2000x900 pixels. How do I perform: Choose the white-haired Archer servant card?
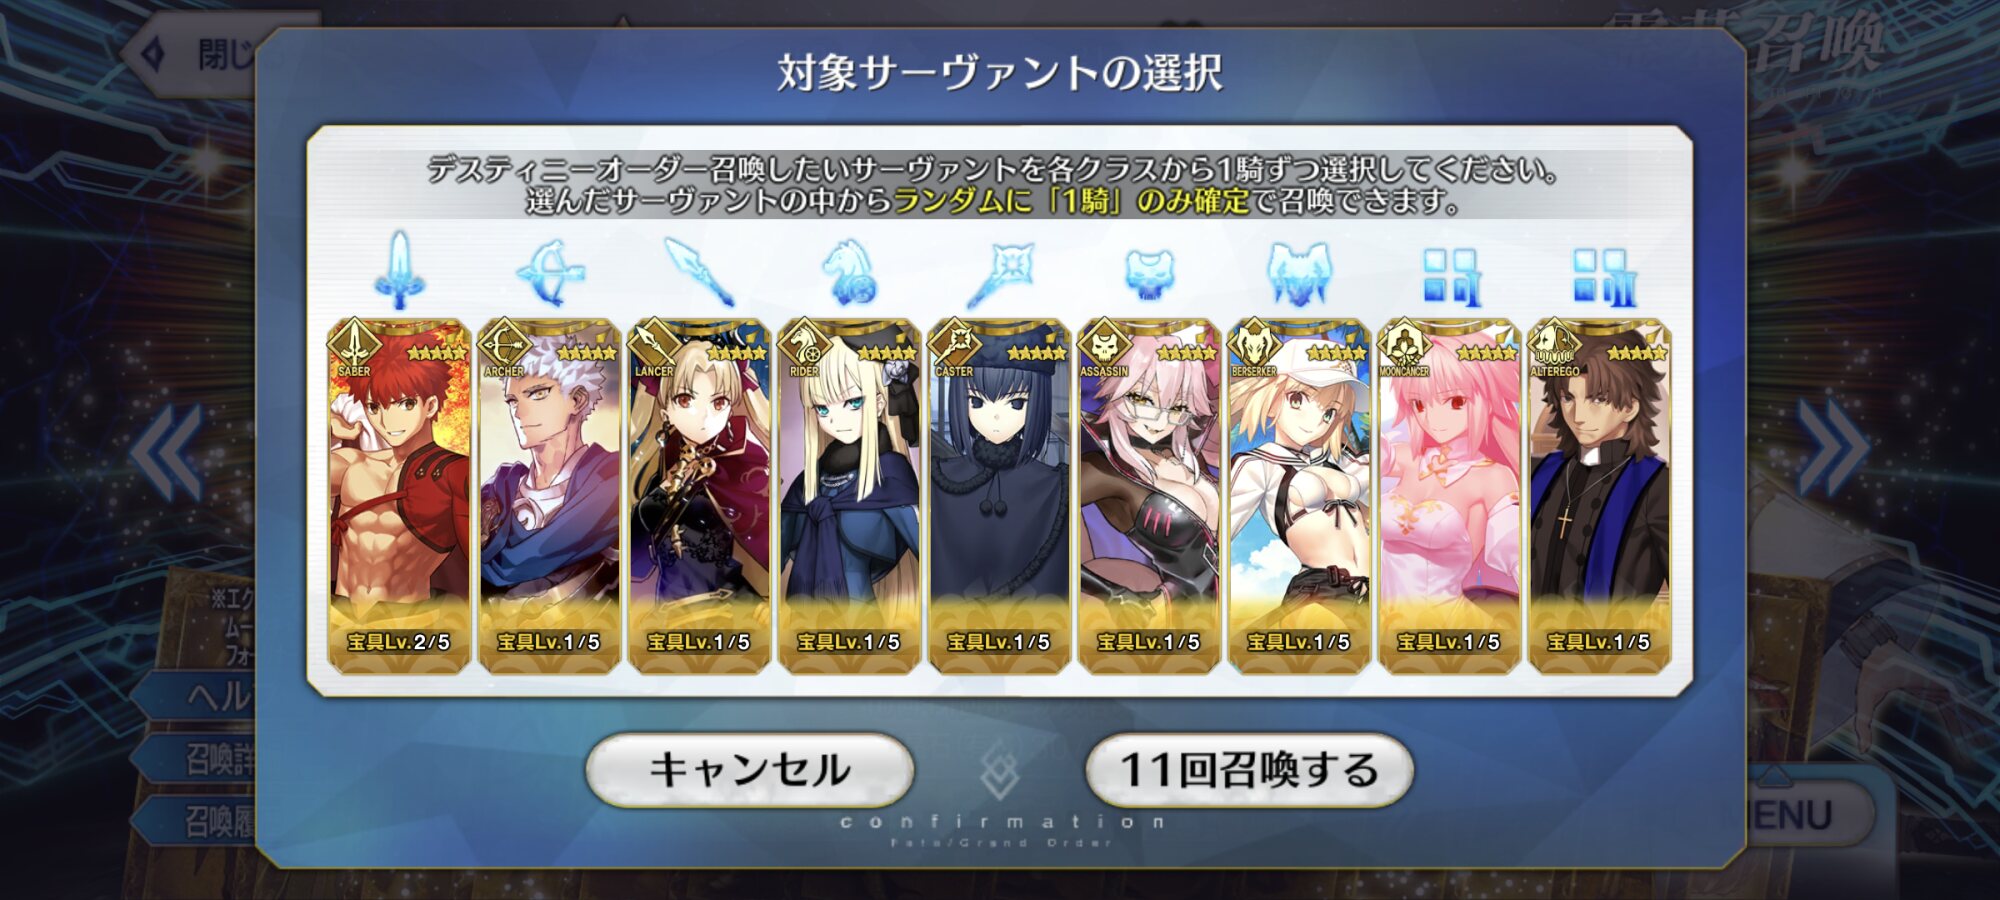tap(549, 495)
